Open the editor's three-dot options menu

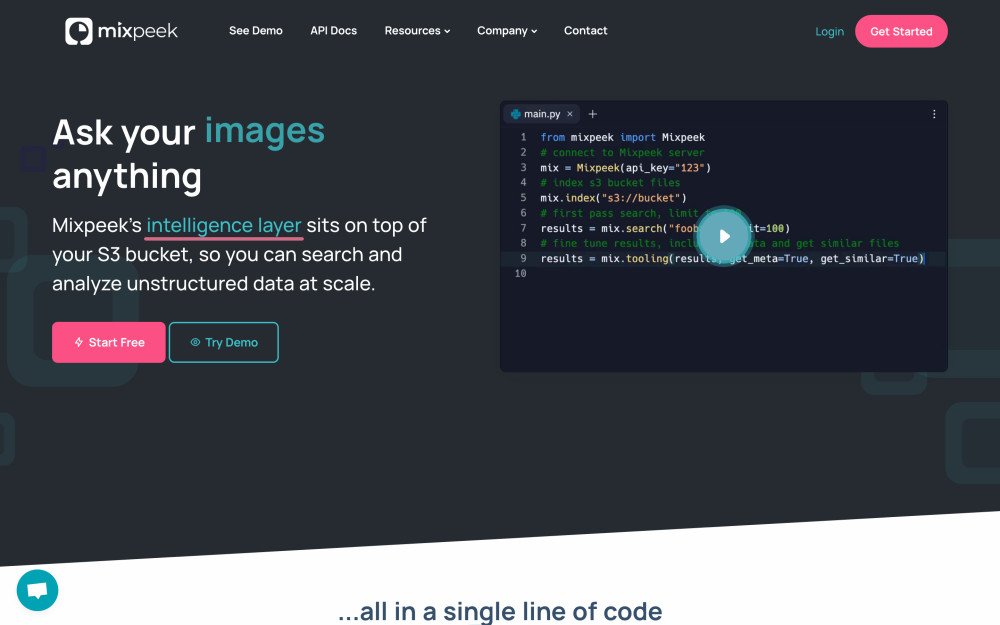tap(934, 114)
